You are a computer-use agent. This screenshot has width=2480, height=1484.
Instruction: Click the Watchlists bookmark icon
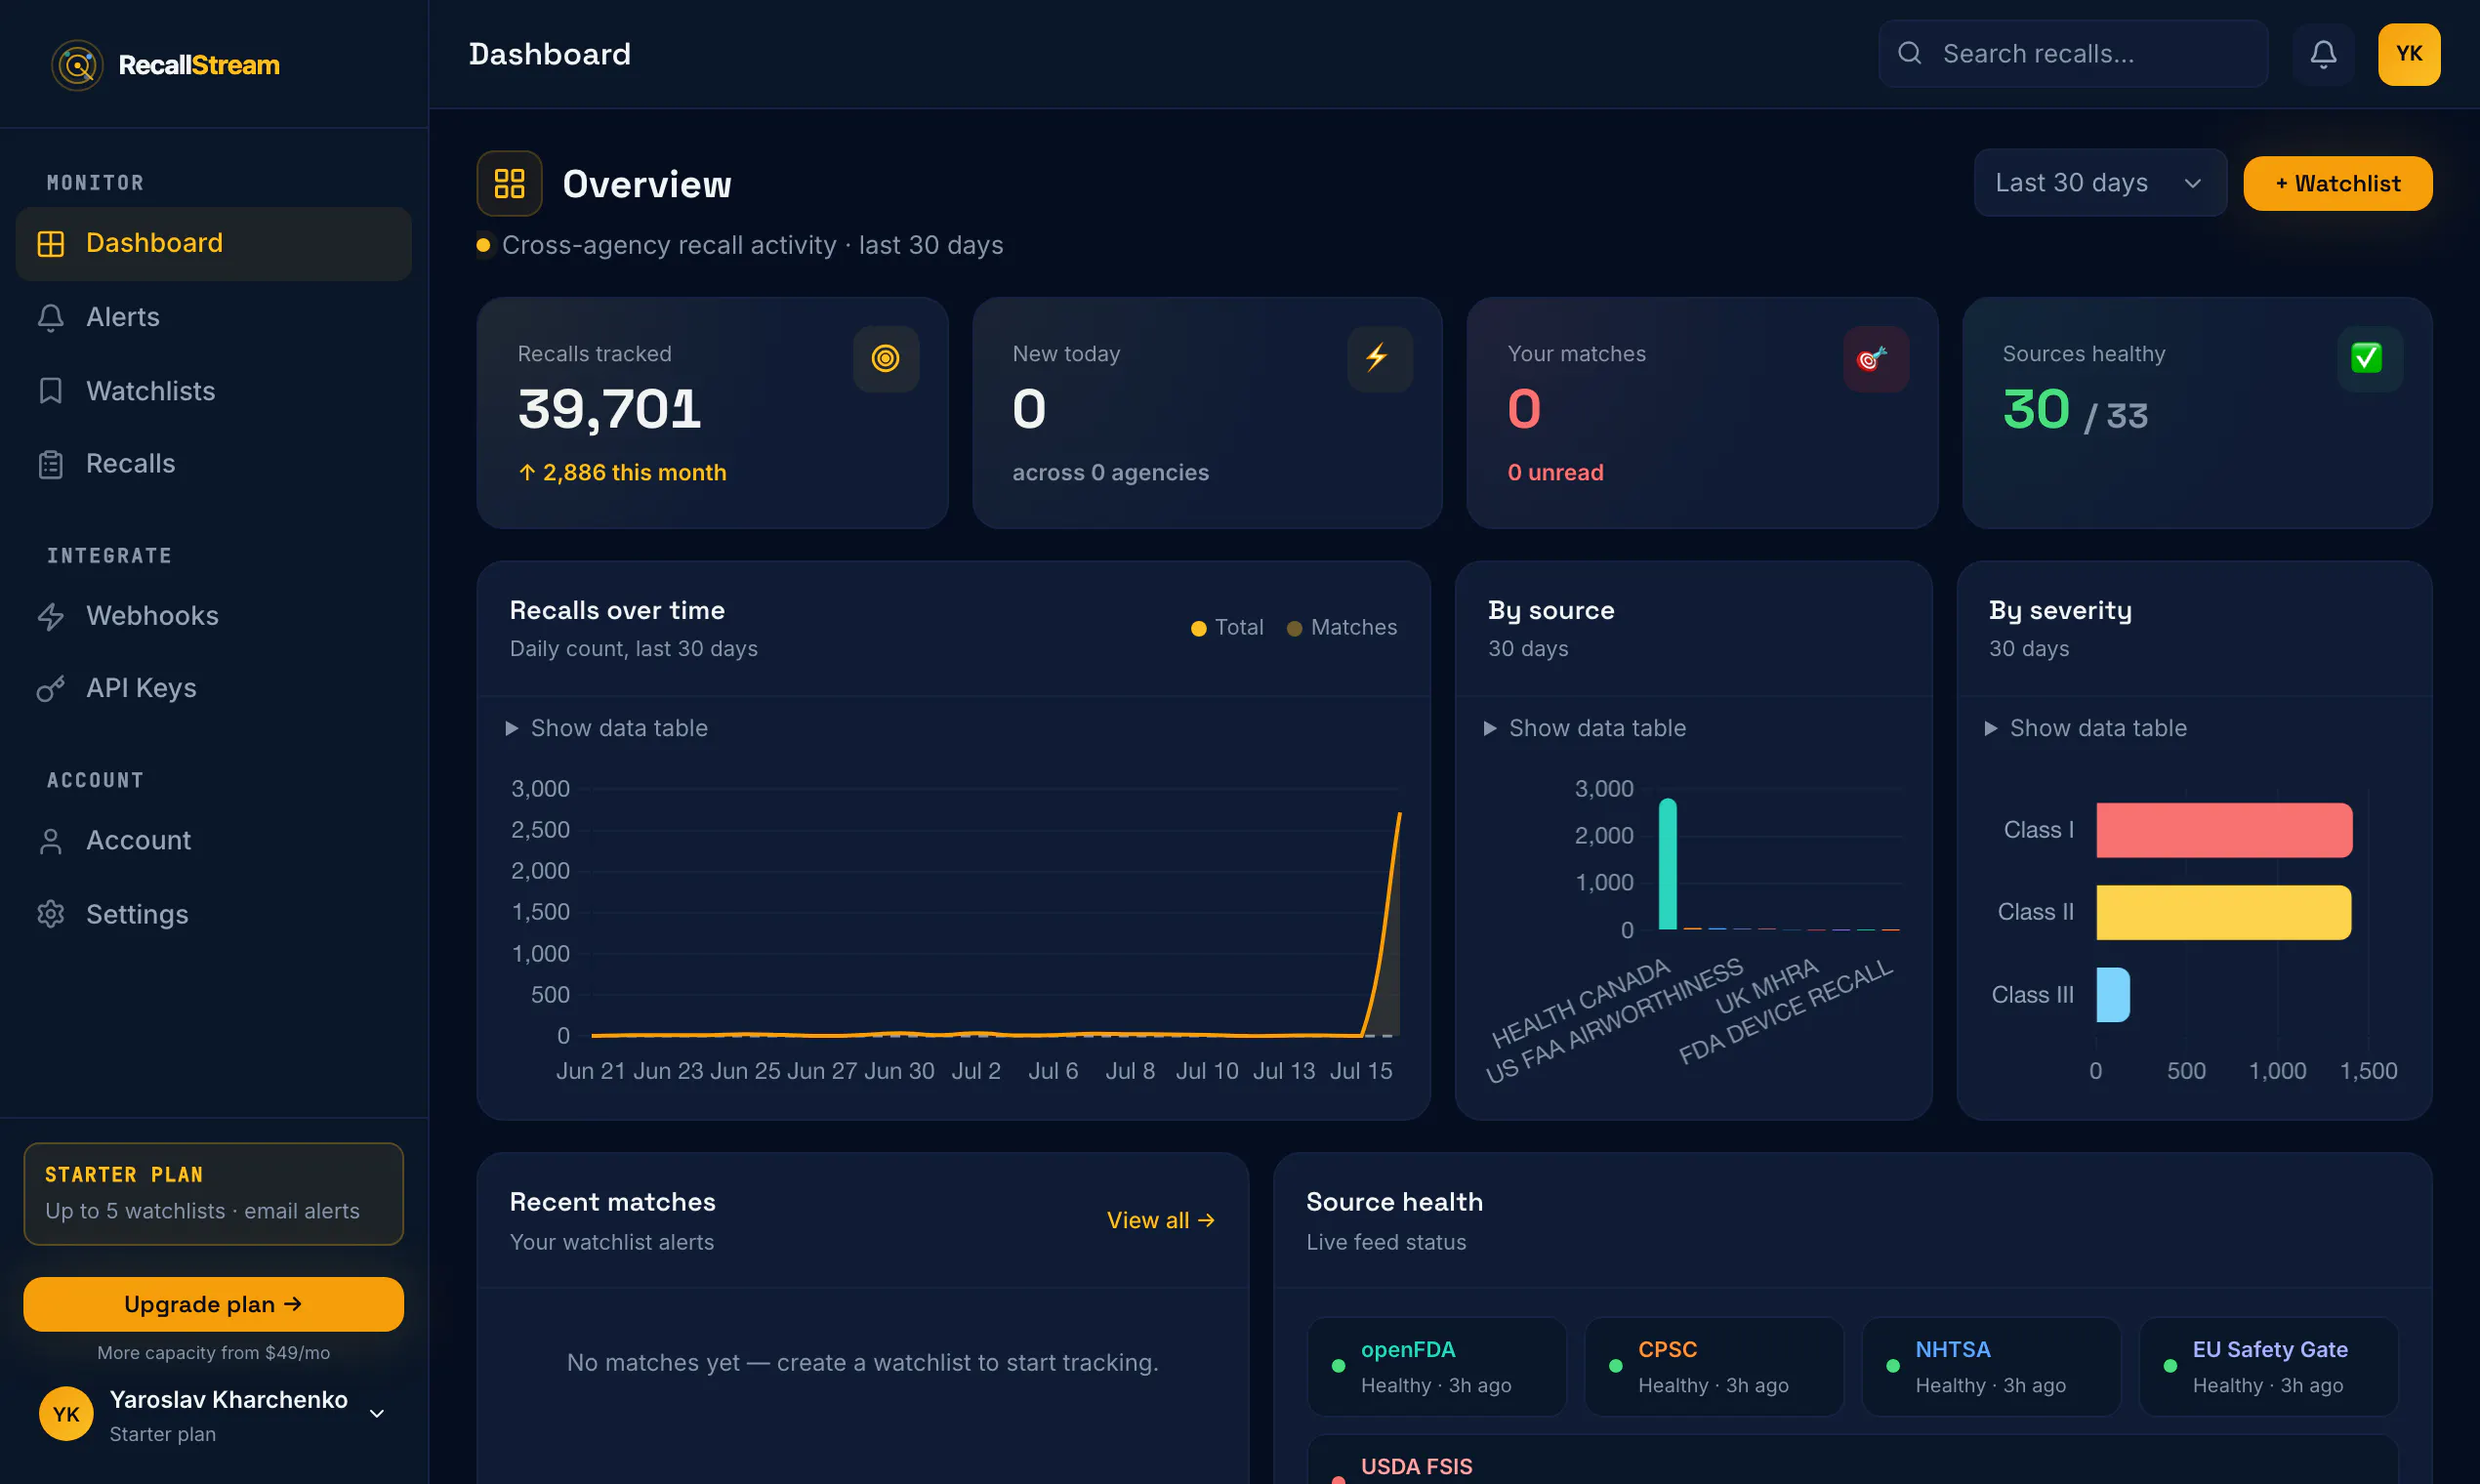[x=51, y=391]
